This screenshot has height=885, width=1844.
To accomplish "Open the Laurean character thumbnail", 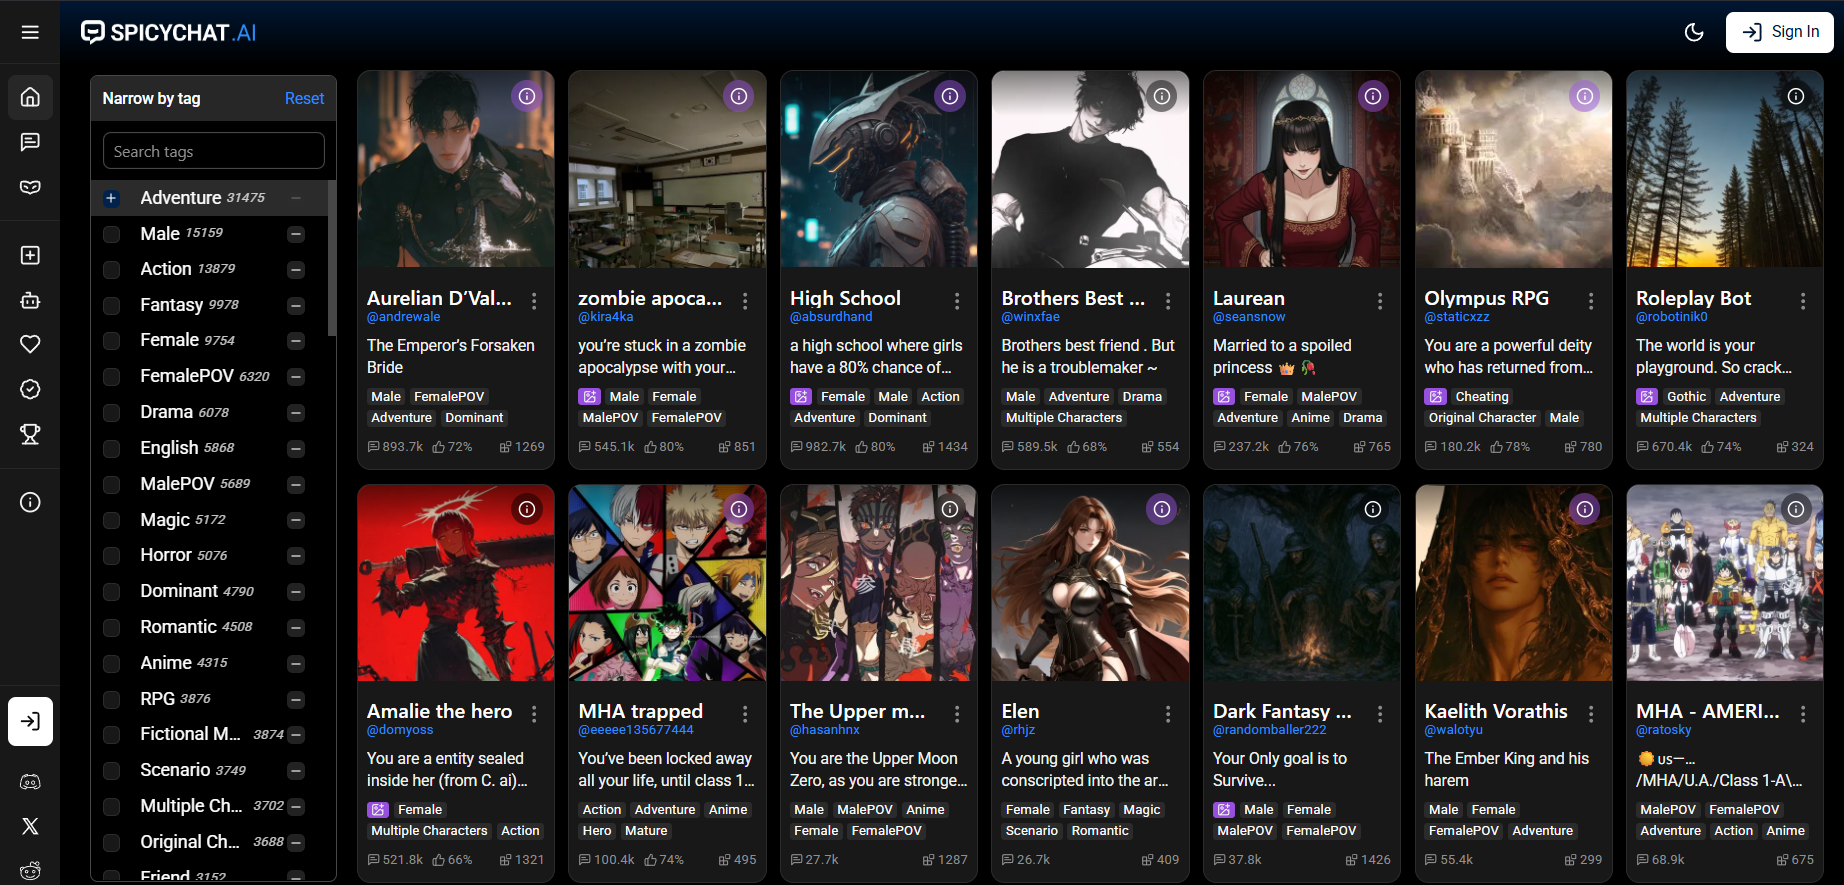I will pyautogui.click(x=1302, y=169).
